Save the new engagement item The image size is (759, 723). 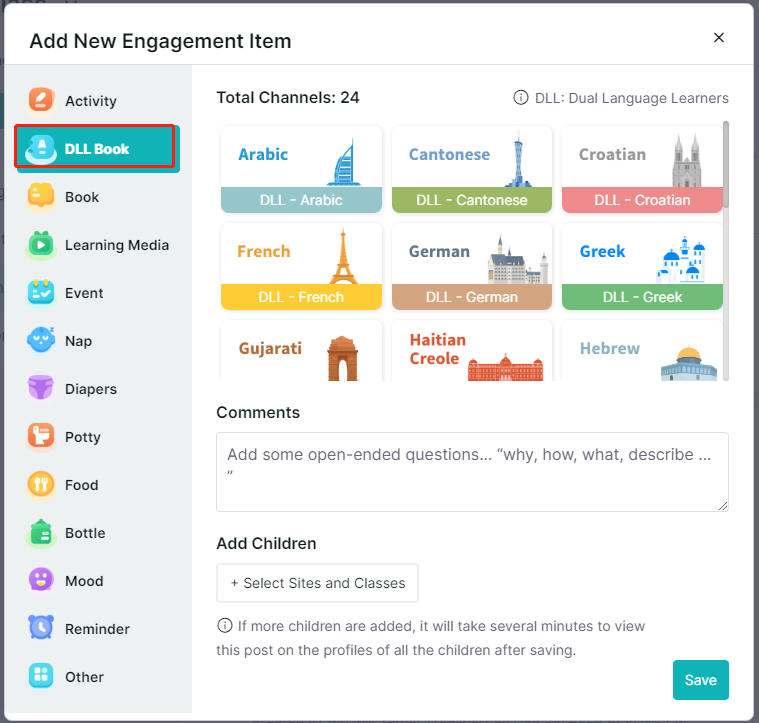click(x=700, y=680)
